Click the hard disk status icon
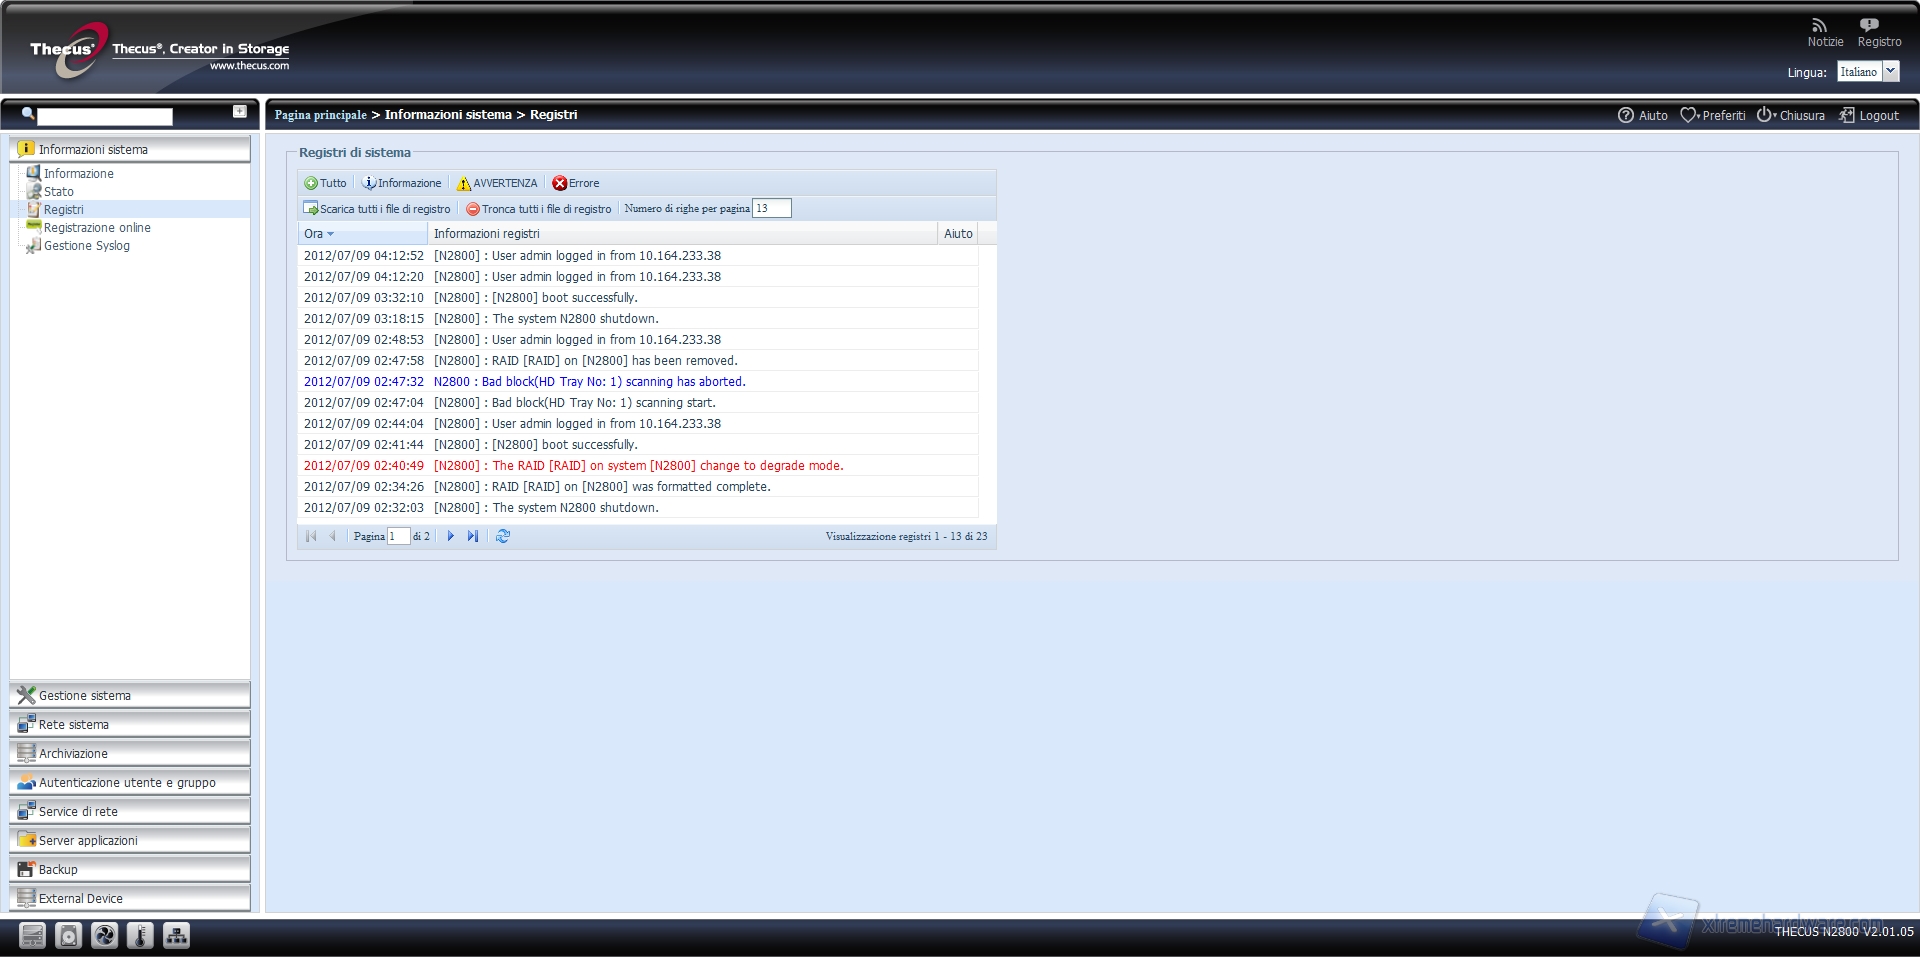 tap(68, 935)
